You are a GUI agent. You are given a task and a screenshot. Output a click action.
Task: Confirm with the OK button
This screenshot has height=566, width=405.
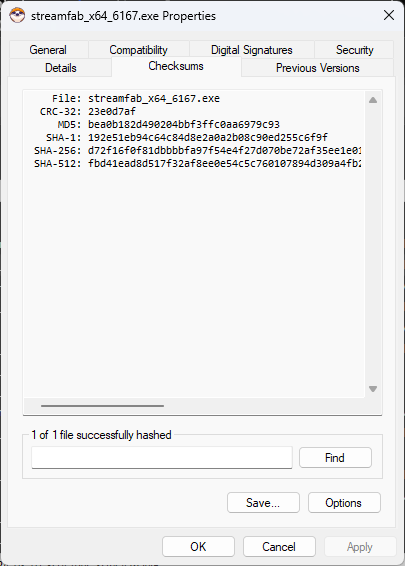198,547
